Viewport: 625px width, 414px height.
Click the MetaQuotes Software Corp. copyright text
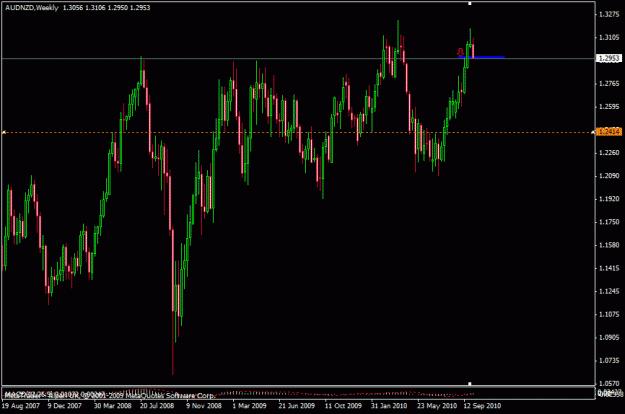click(x=171, y=396)
